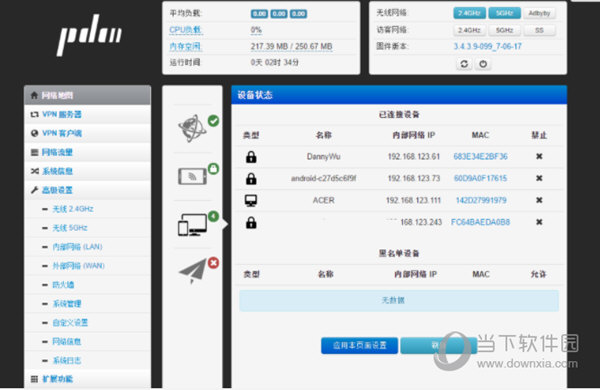Viewport: 600px width, 390px height.
Task: Click the 应用本页面设置 button
Action: (359, 345)
